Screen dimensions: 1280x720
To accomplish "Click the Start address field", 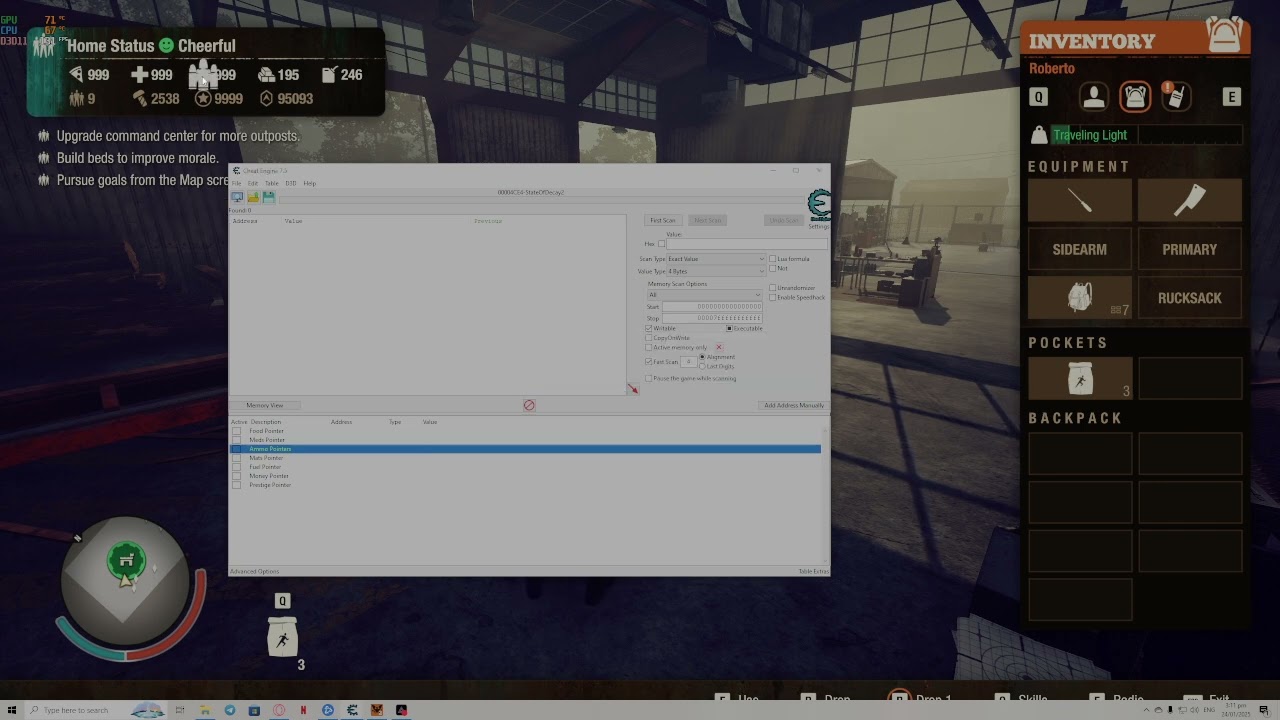I will [712, 306].
